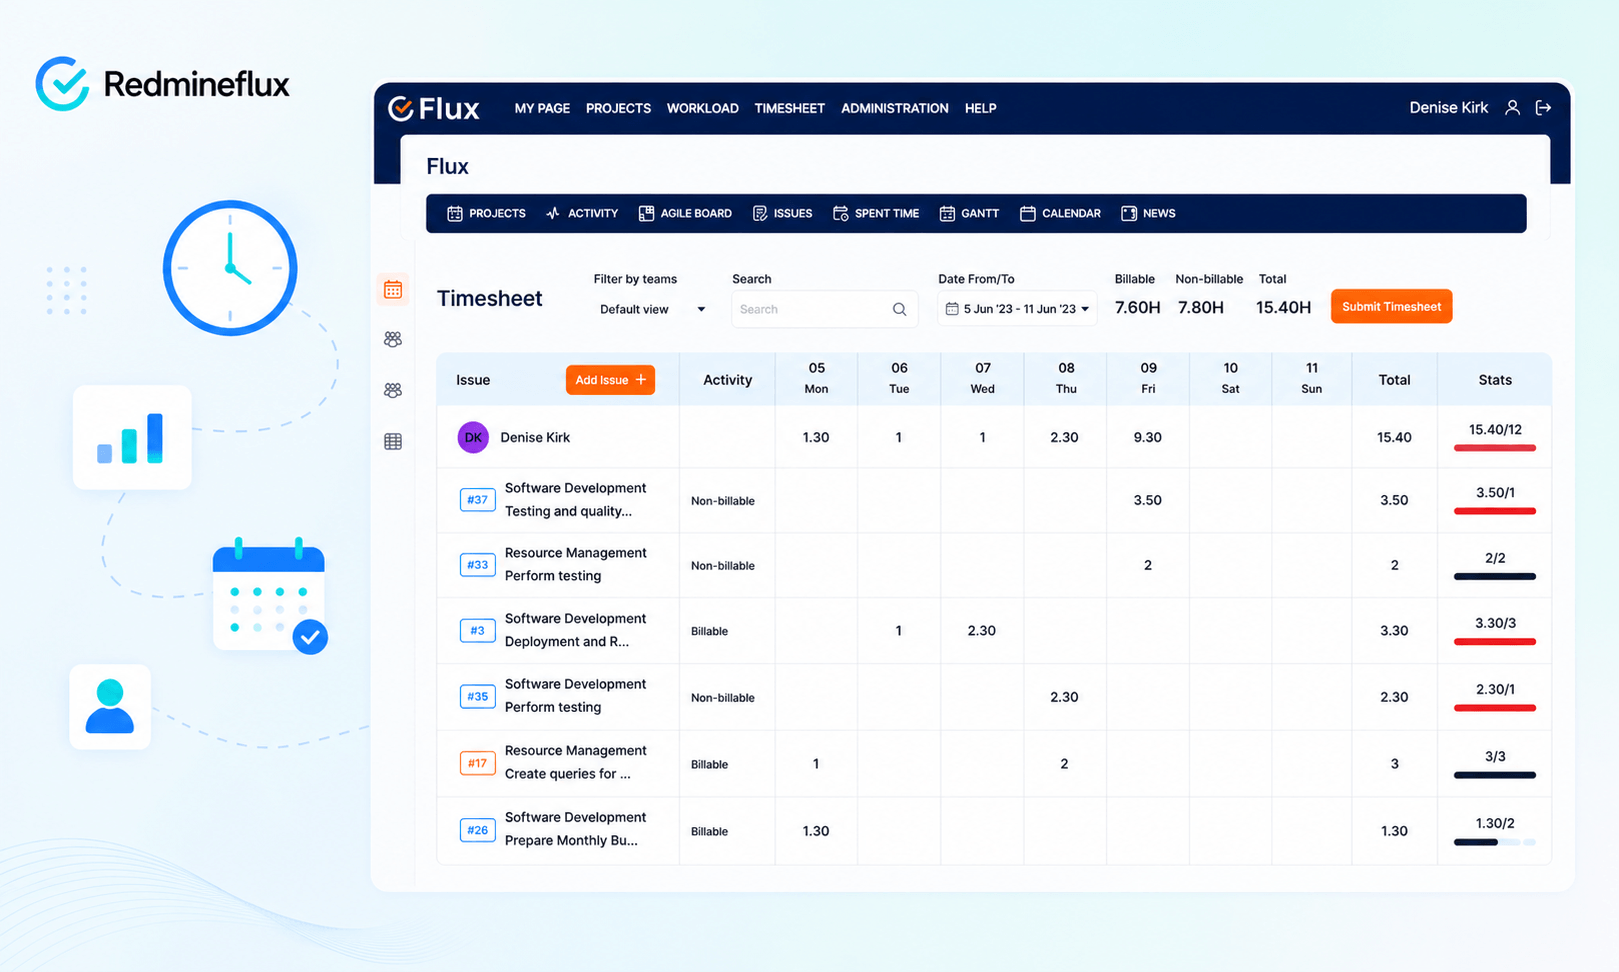The image size is (1619, 972).
Task: Click the 11 Sun column header
Action: [1311, 378]
